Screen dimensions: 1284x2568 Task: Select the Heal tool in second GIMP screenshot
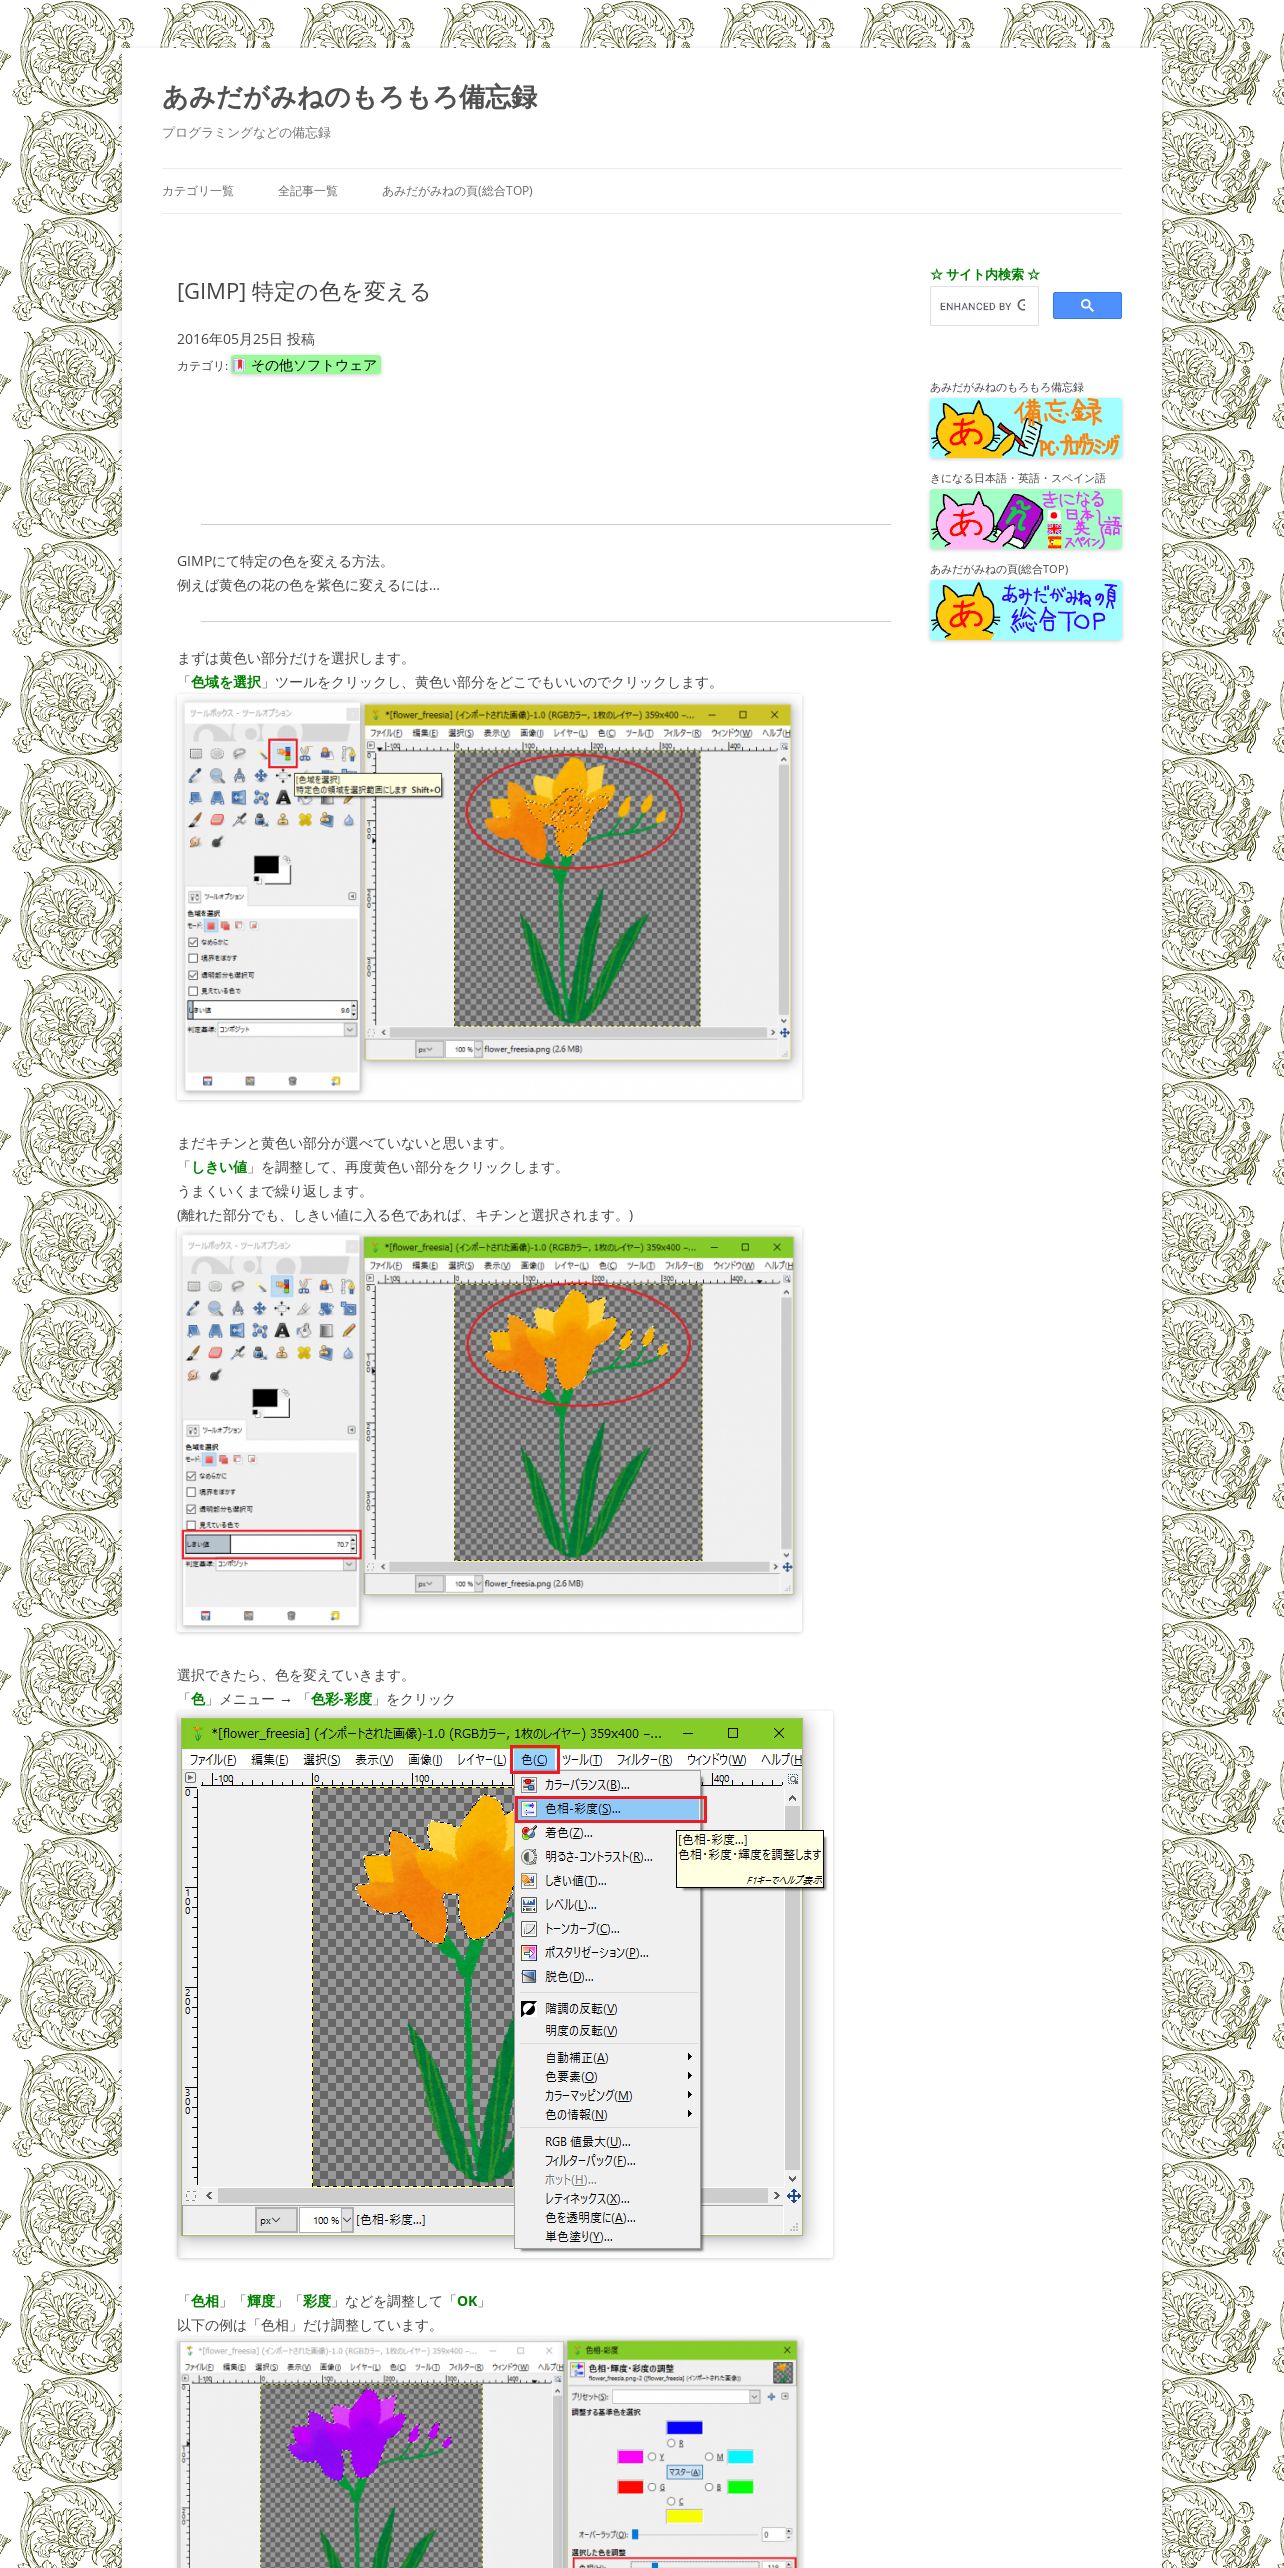pos(304,1353)
